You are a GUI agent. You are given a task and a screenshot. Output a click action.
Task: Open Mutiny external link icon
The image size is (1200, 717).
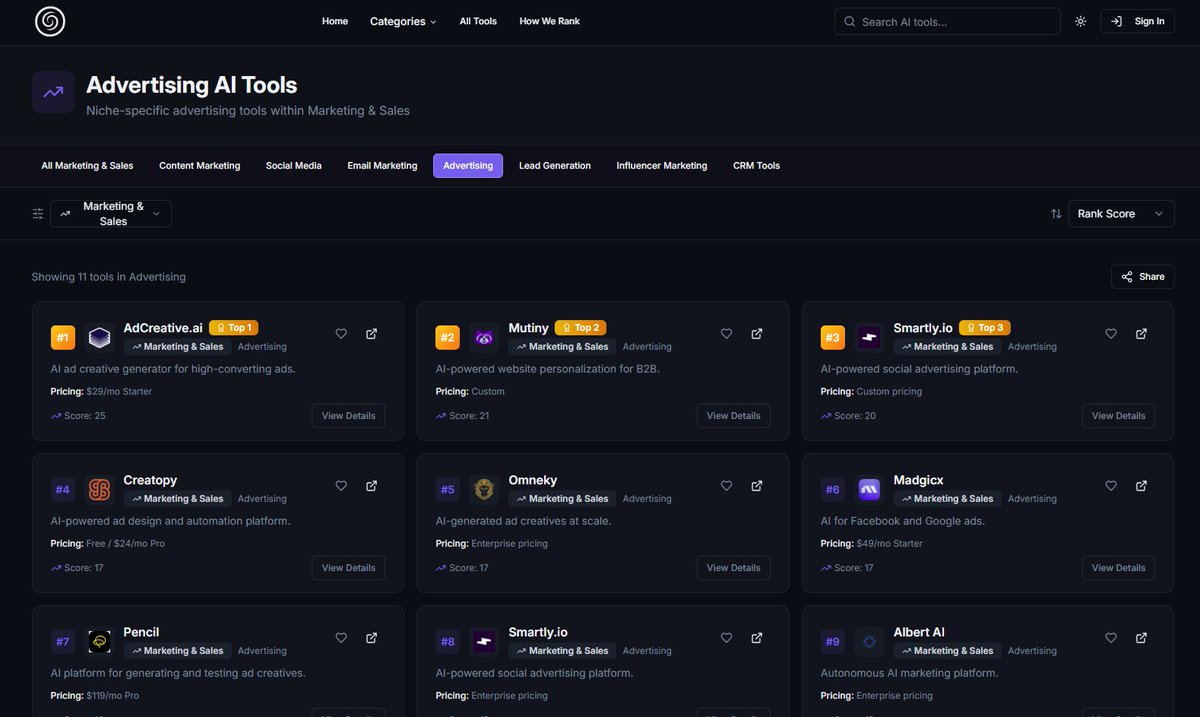click(757, 334)
